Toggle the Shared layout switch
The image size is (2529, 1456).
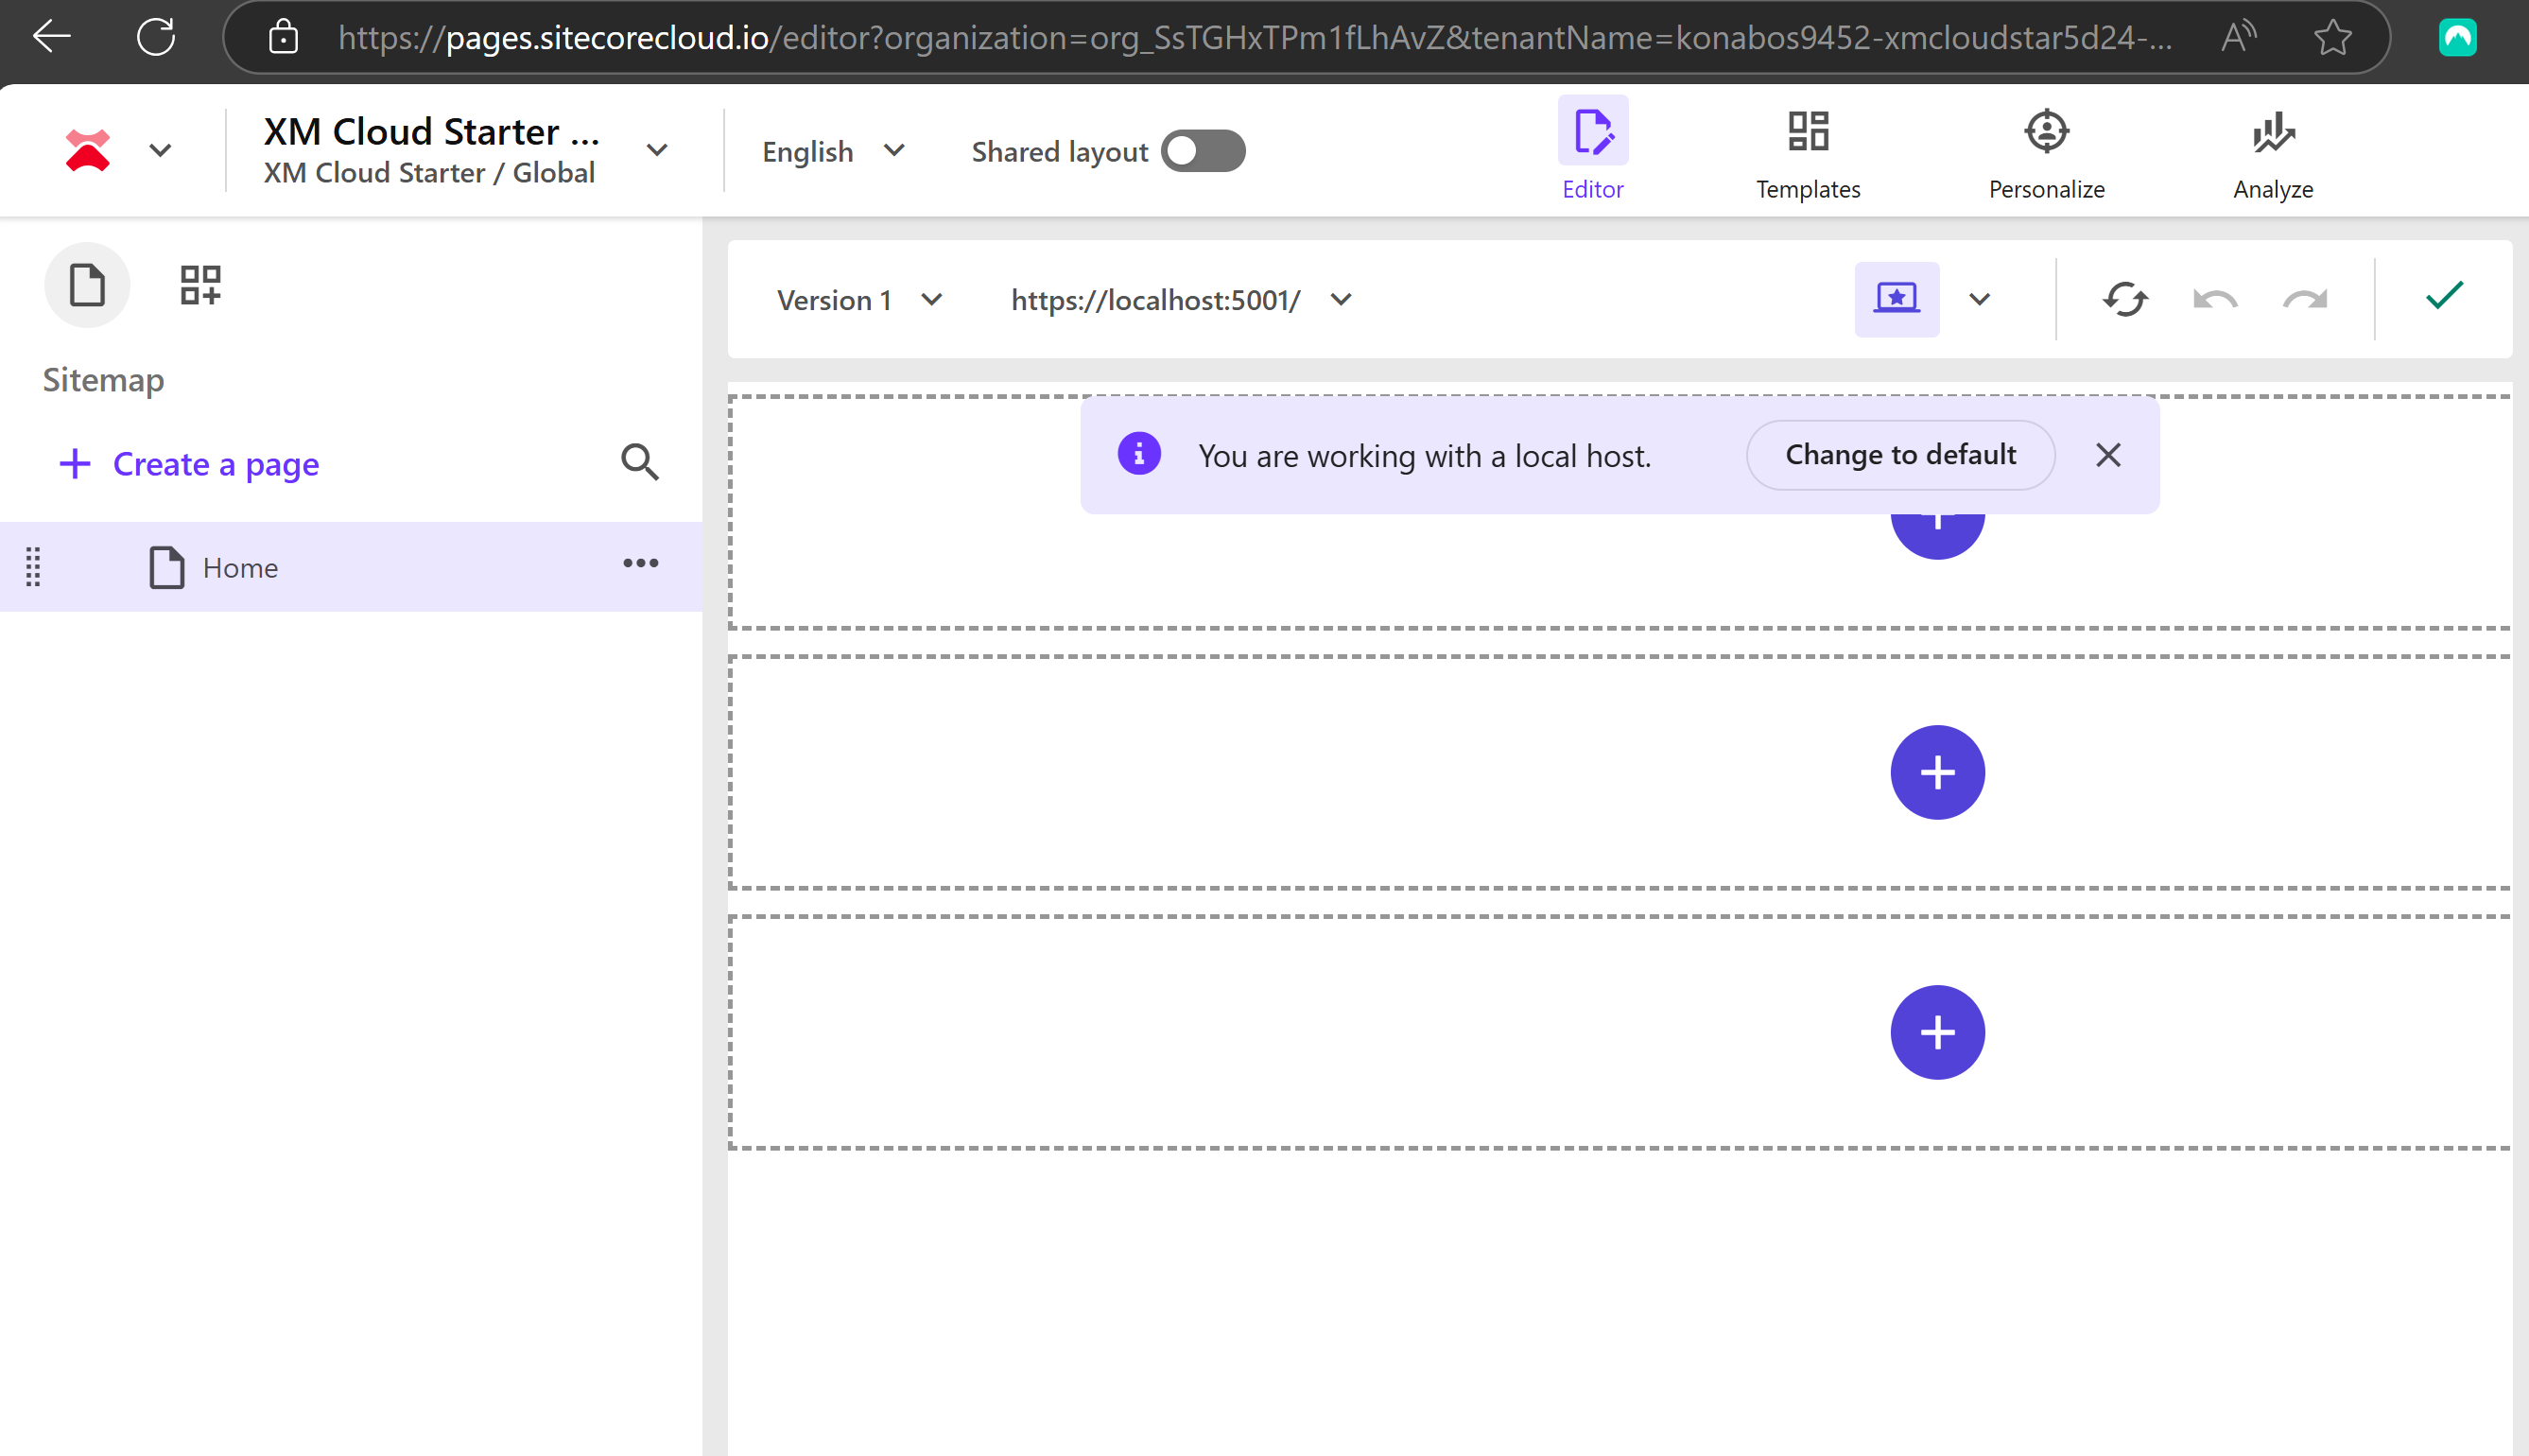[x=1203, y=151]
